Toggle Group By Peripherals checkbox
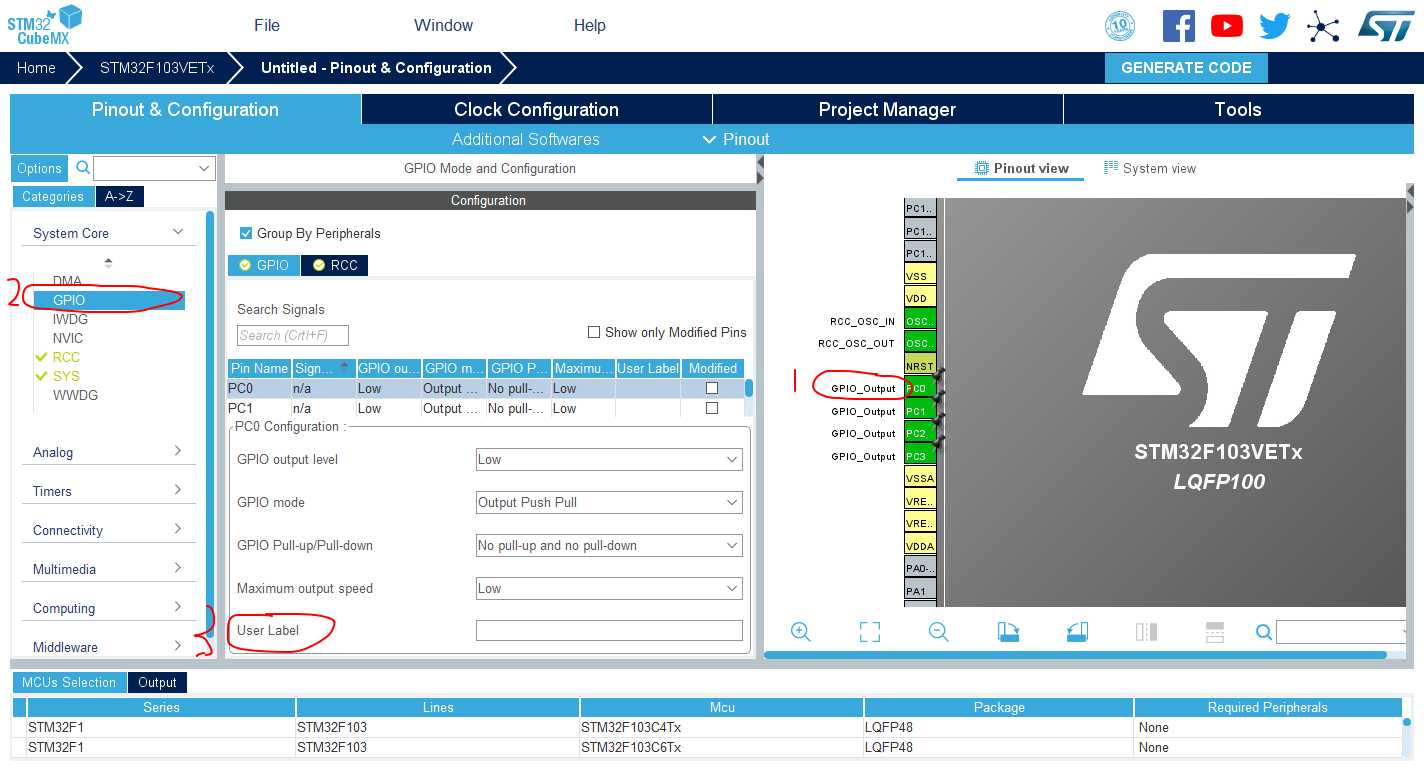Screen dimensions: 1424x771 pyautogui.click(x=246, y=233)
